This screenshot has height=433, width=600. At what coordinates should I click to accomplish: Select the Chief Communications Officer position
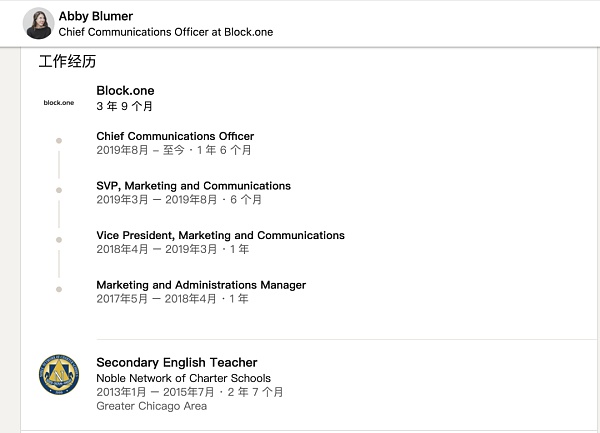[175, 136]
